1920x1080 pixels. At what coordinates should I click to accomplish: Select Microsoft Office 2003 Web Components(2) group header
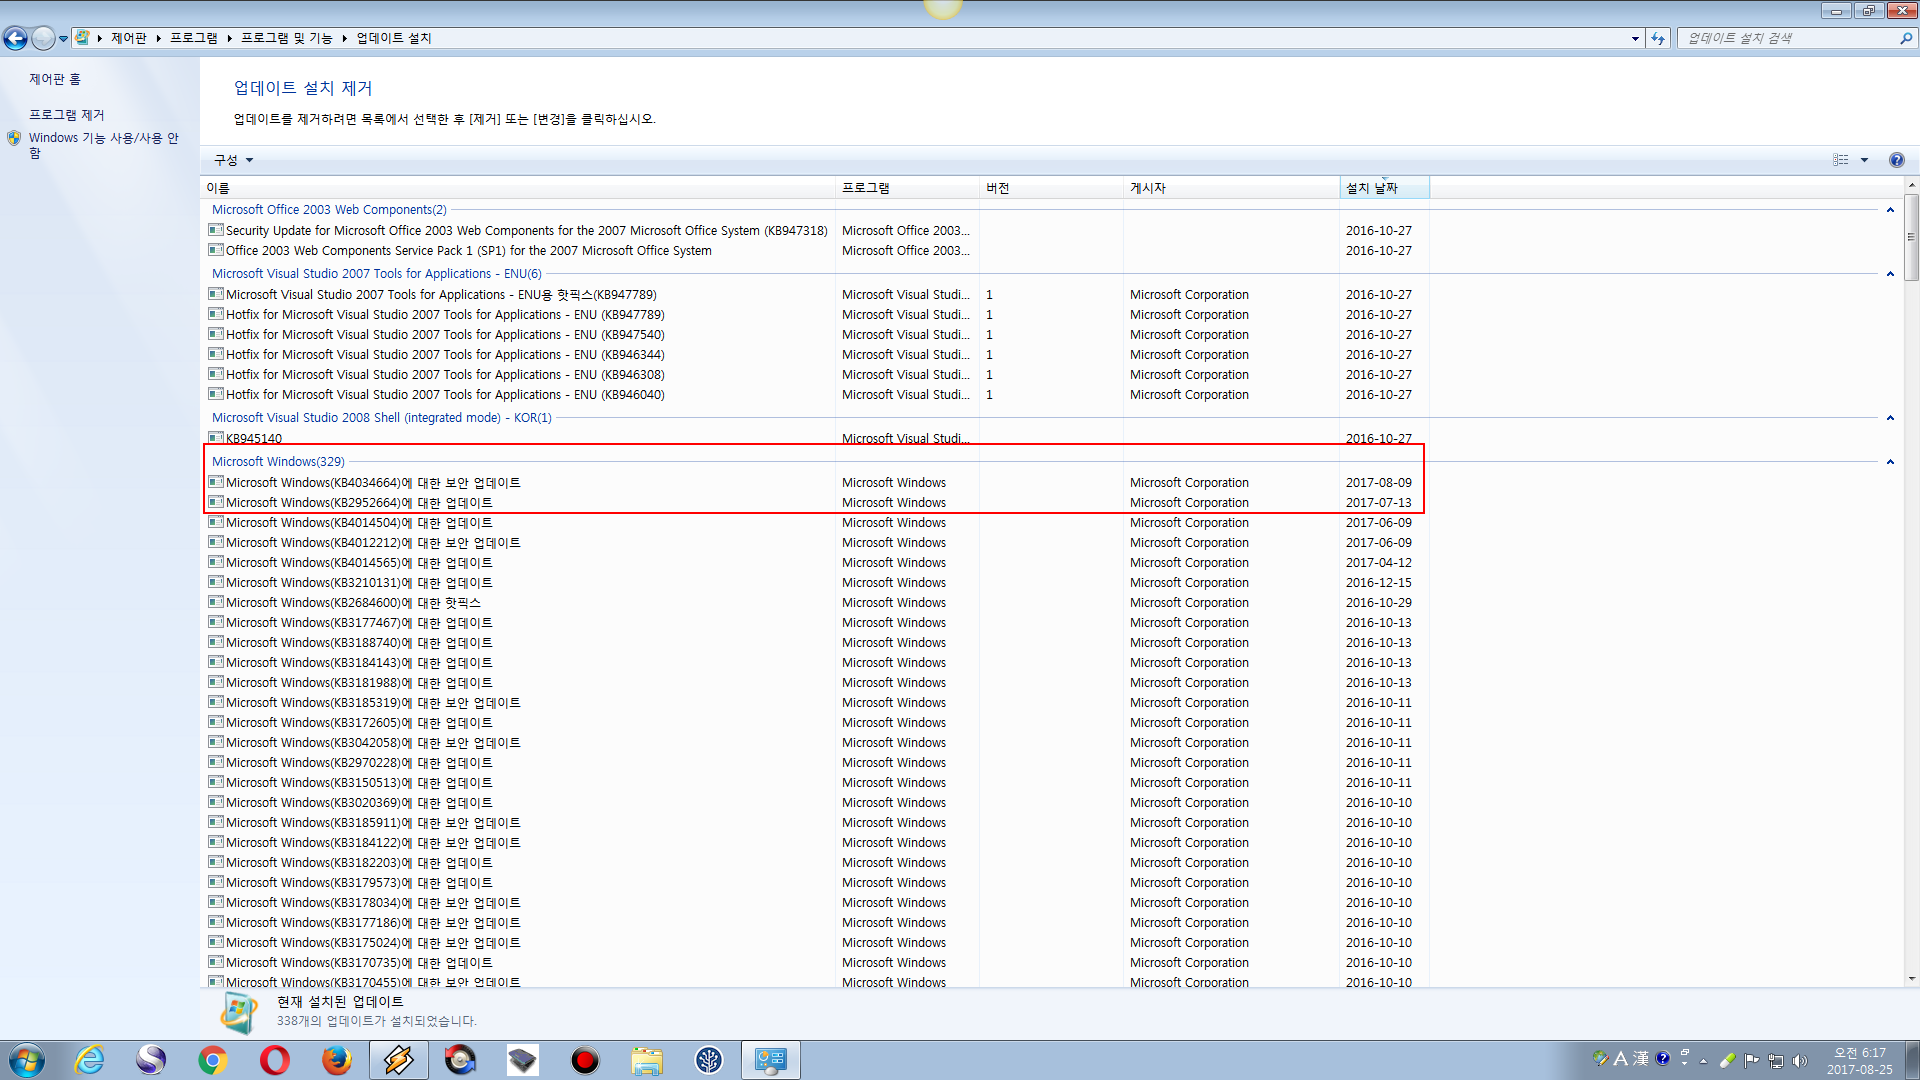(329, 210)
